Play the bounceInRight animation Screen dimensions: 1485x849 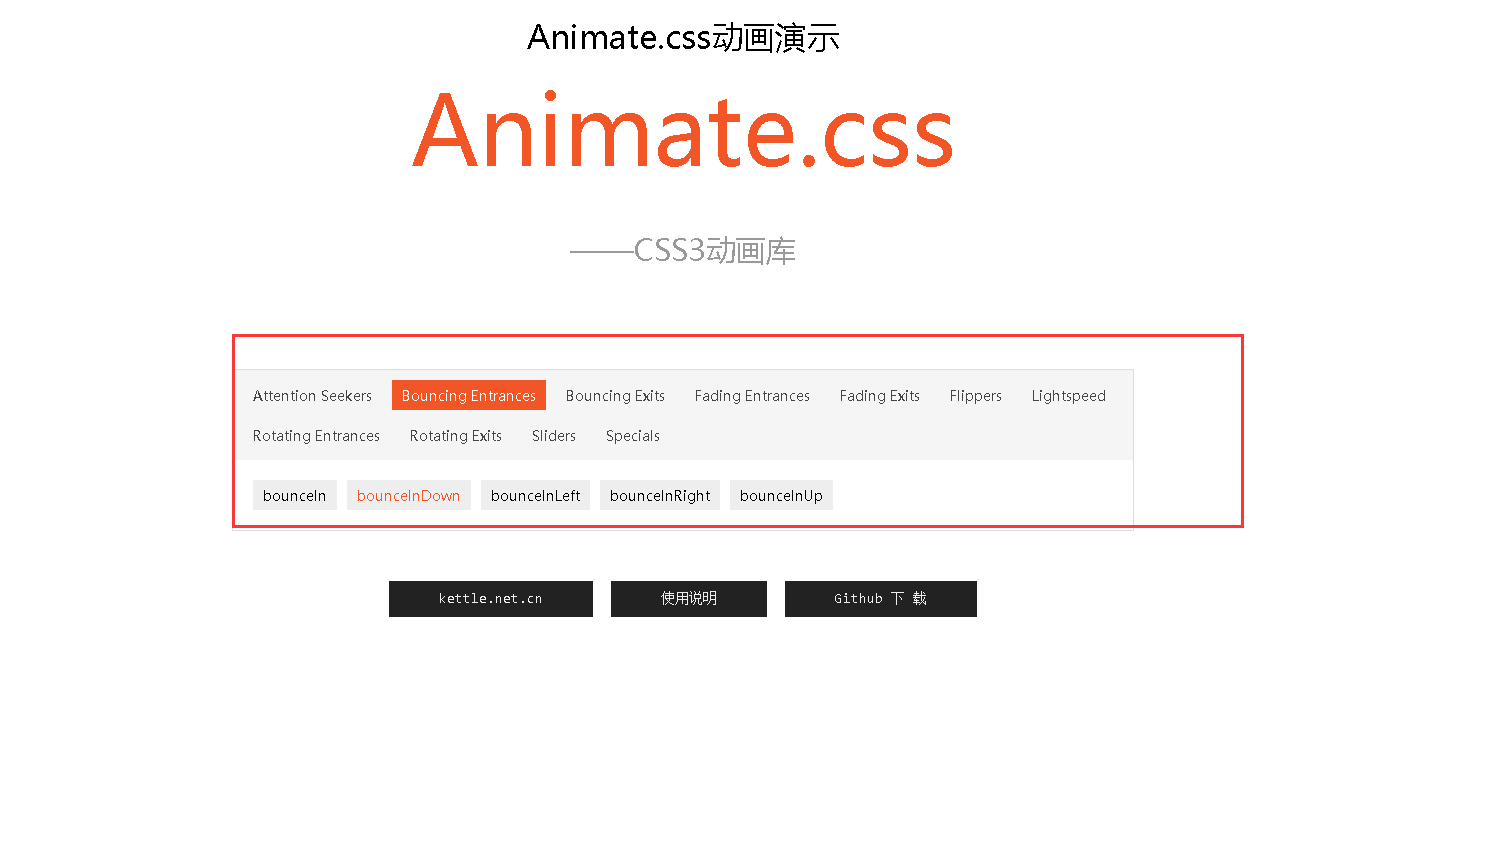click(660, 496)
